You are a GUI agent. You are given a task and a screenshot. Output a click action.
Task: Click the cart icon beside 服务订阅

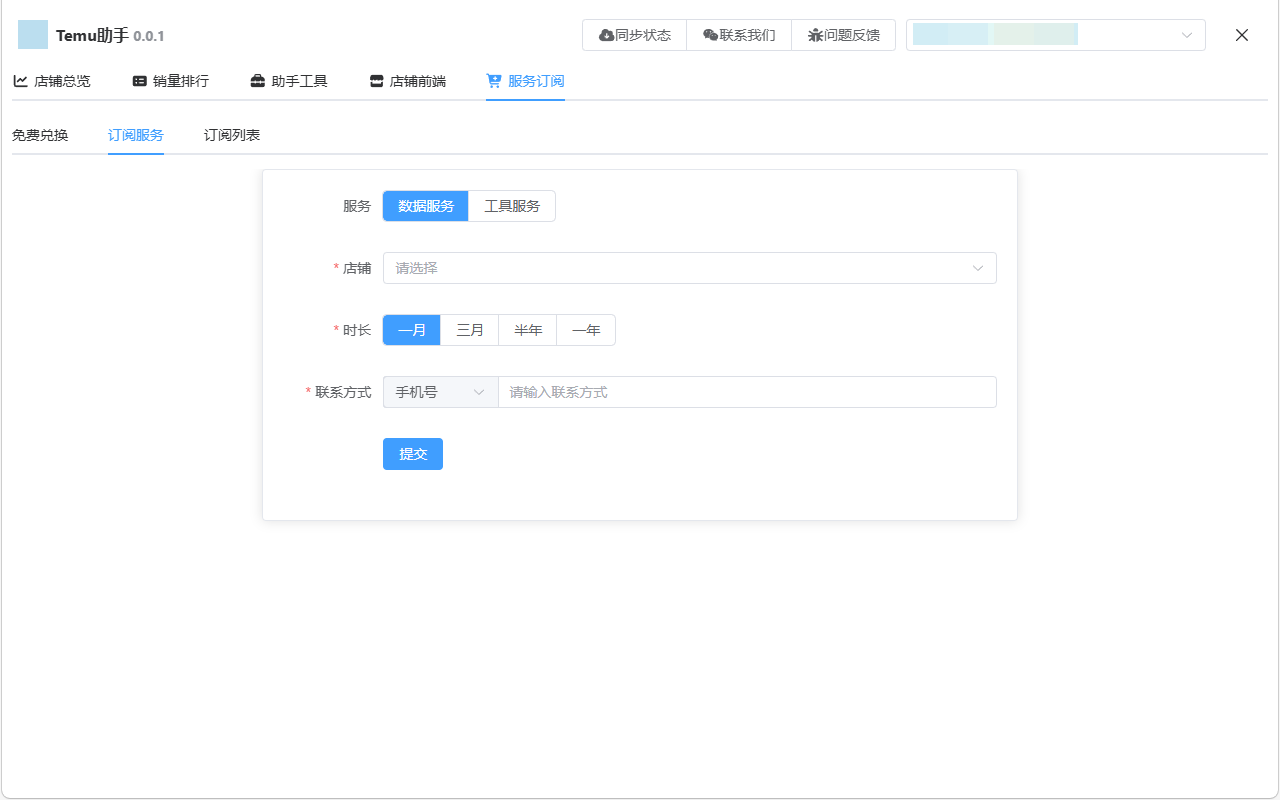[x=494, y=81]
